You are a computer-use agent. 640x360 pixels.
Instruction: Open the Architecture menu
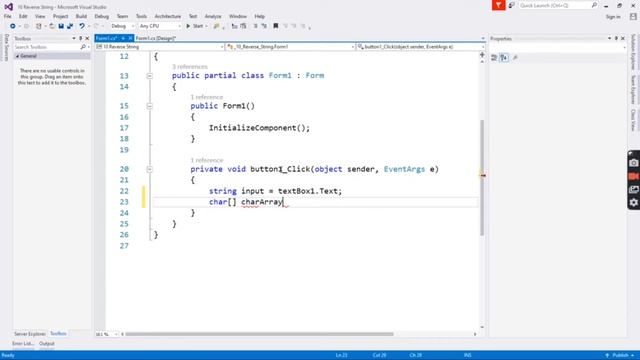[x=168, y=16]
